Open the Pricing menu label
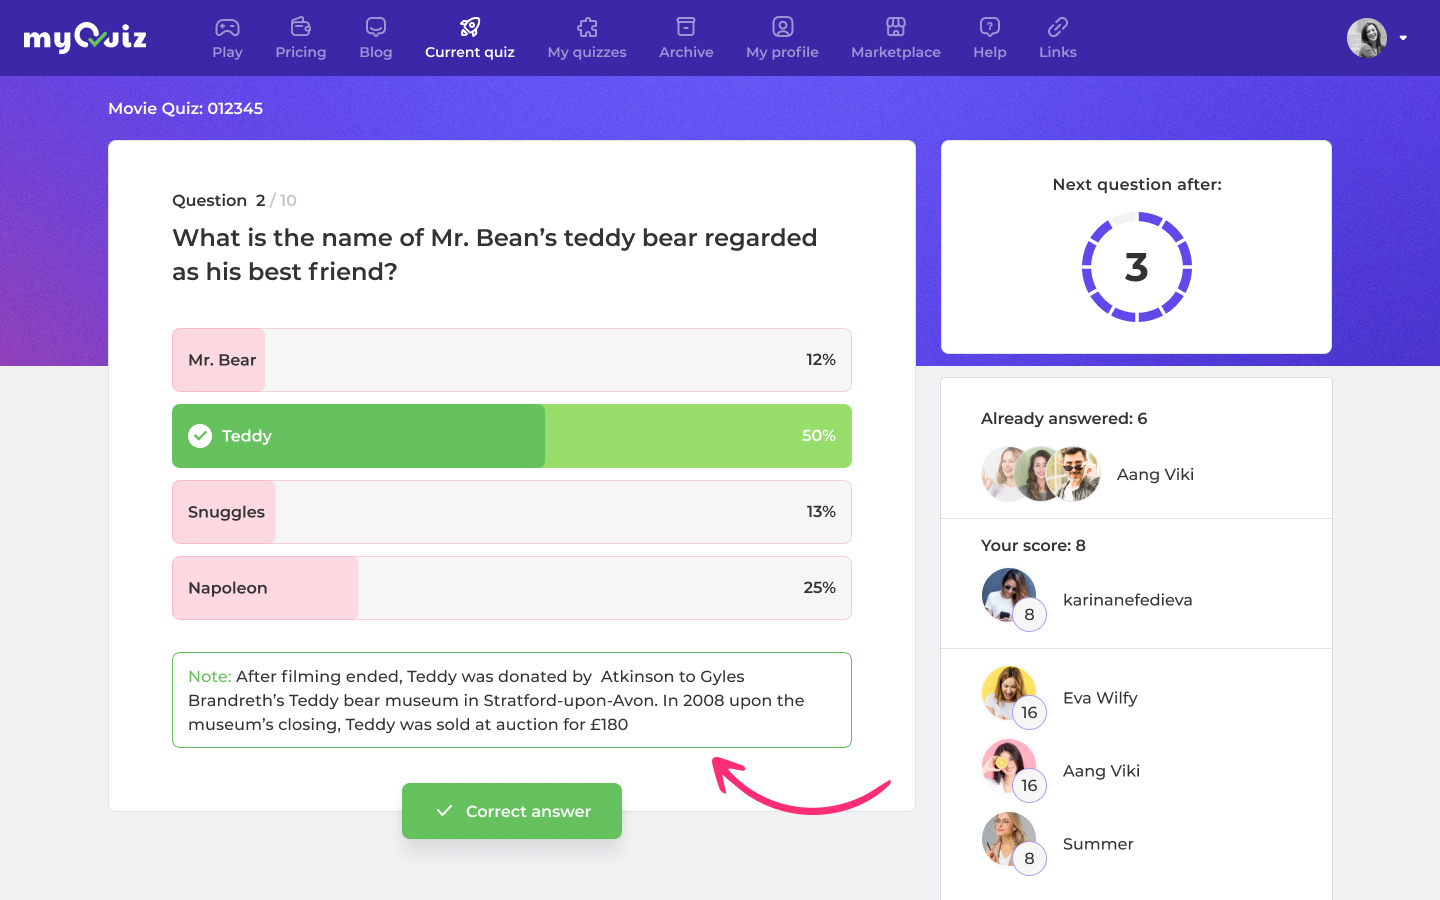The image size is (1440, 900). pyautogui.click(x=301, y=52)
